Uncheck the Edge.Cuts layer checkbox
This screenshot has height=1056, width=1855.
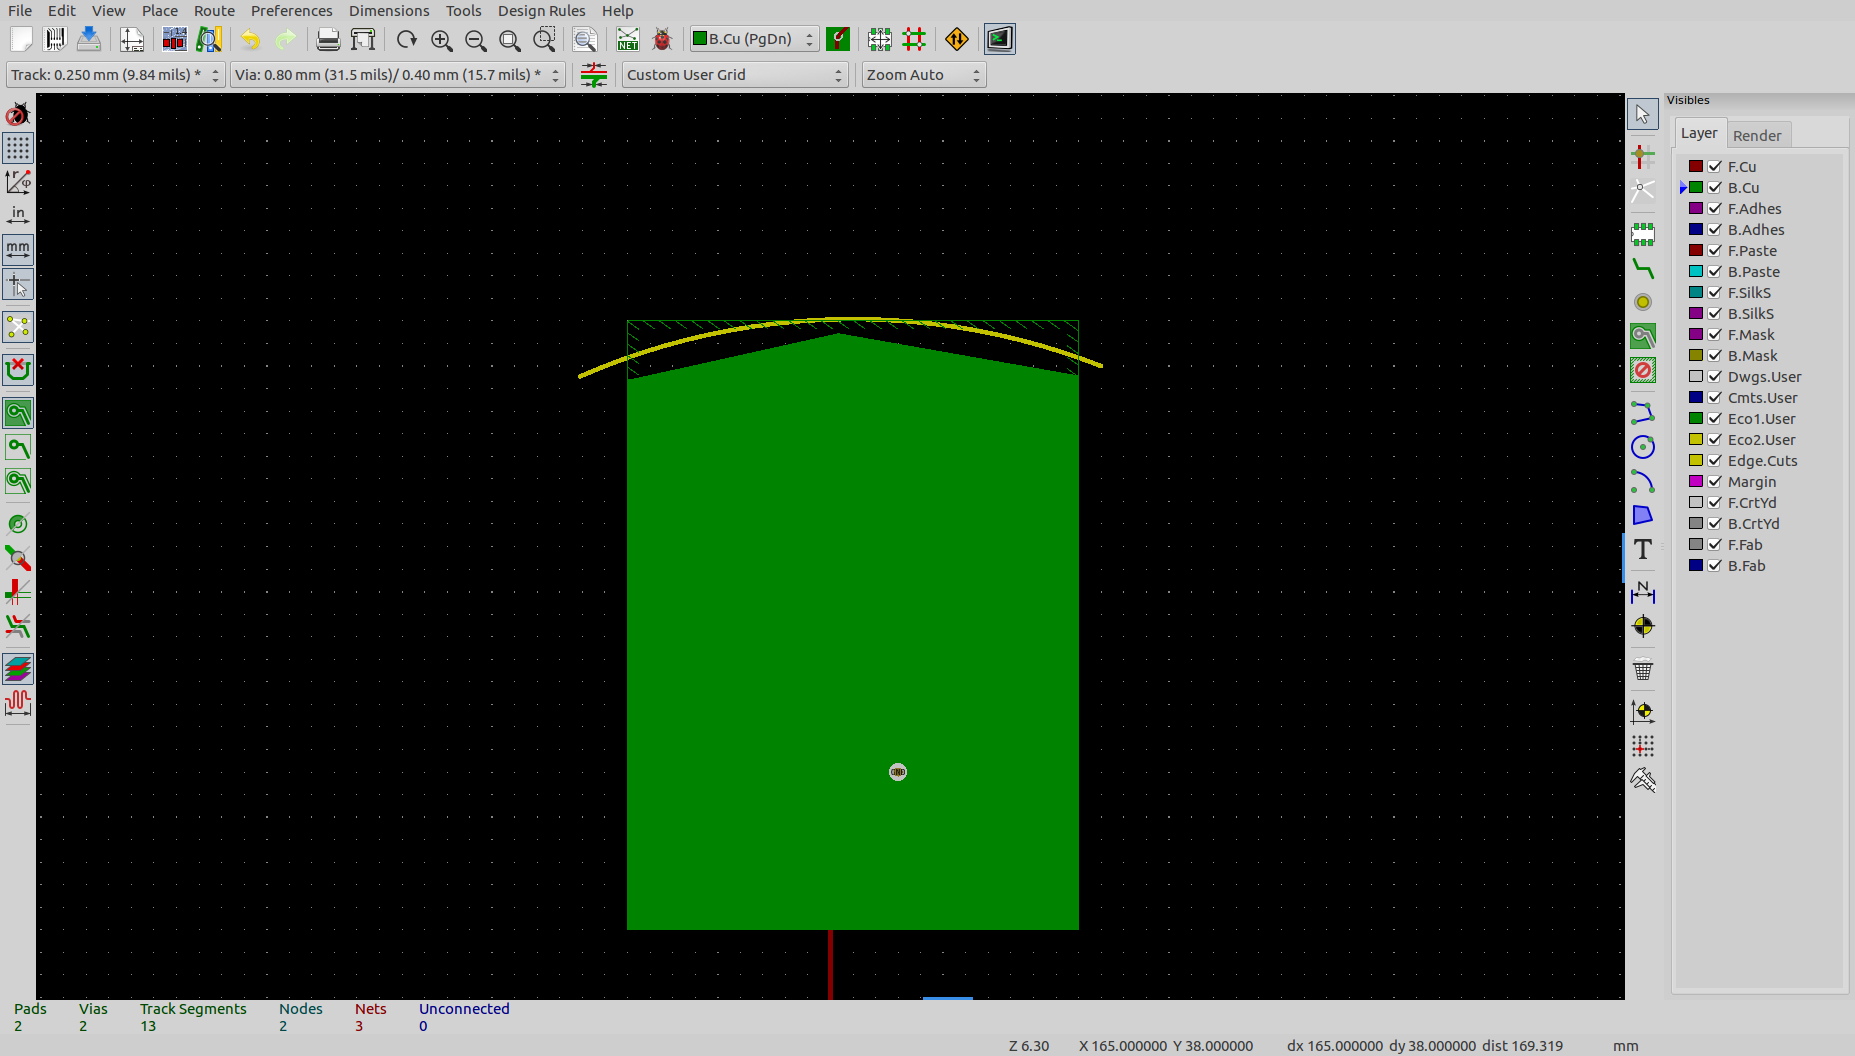pos(1715,461)
